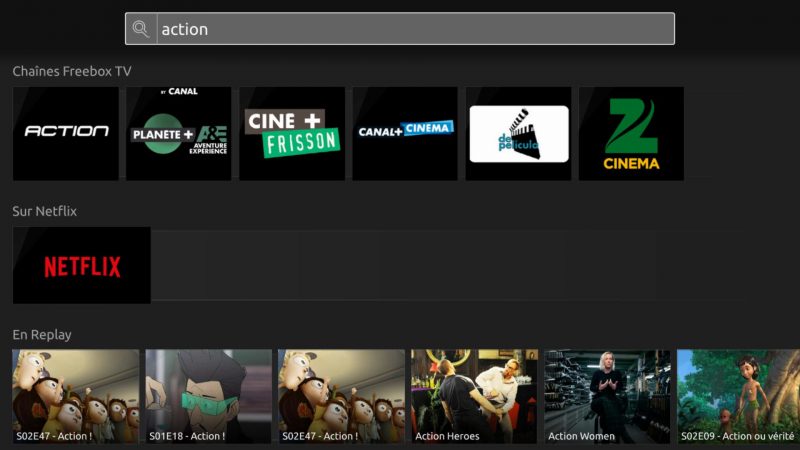Select the De Película channel tile
800x450 pixels.
518,133
